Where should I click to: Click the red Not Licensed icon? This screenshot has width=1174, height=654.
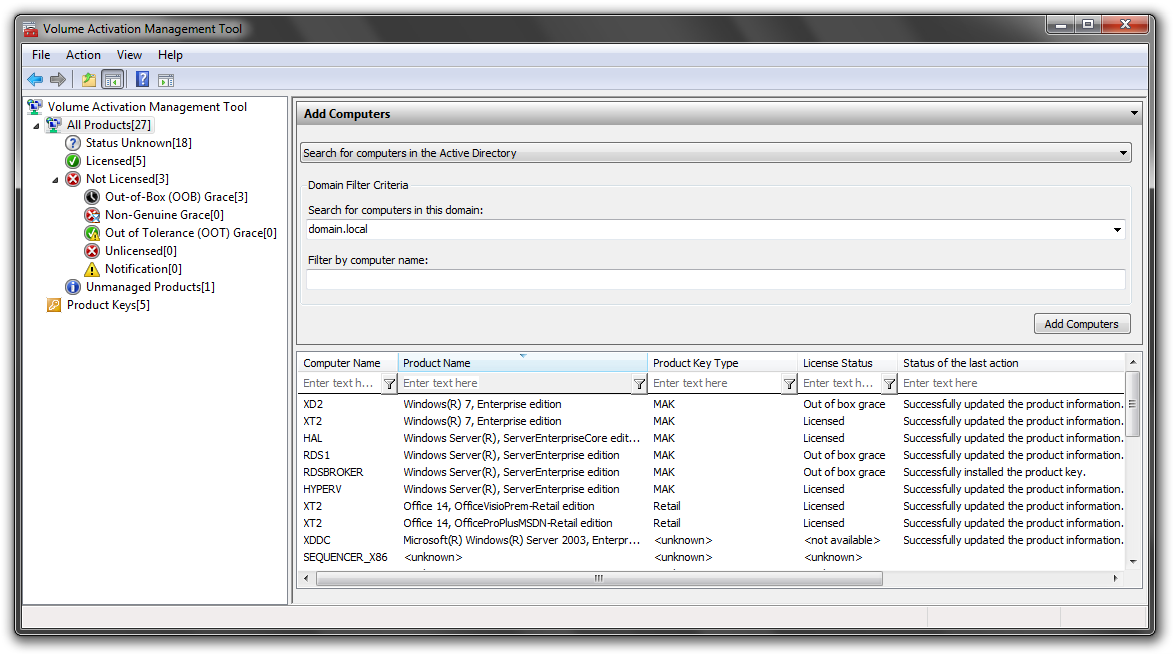click(73, 178)
